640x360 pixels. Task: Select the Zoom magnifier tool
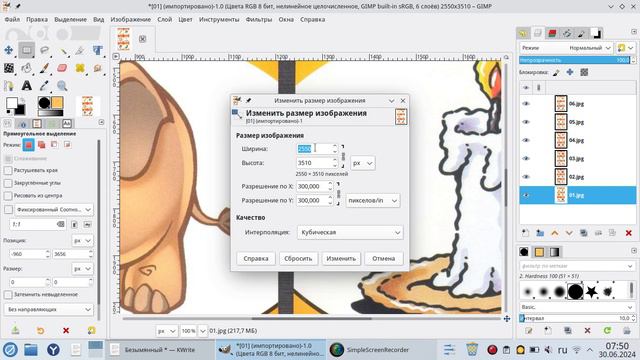62,85
